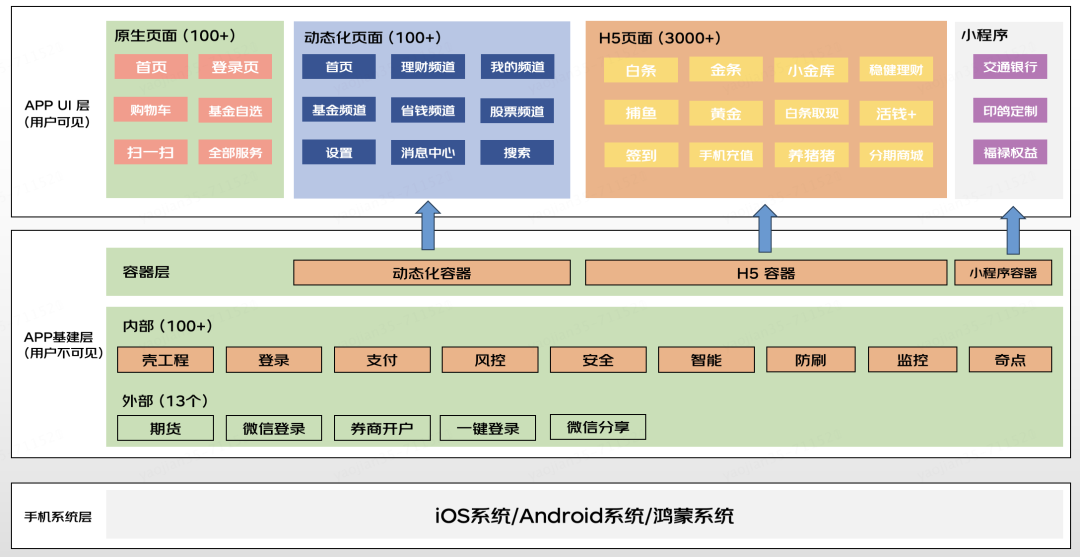The height and width of the screenshot is (557, 1080).
Task: Select the 基金自选 box
Action: (x=235, y=110)
